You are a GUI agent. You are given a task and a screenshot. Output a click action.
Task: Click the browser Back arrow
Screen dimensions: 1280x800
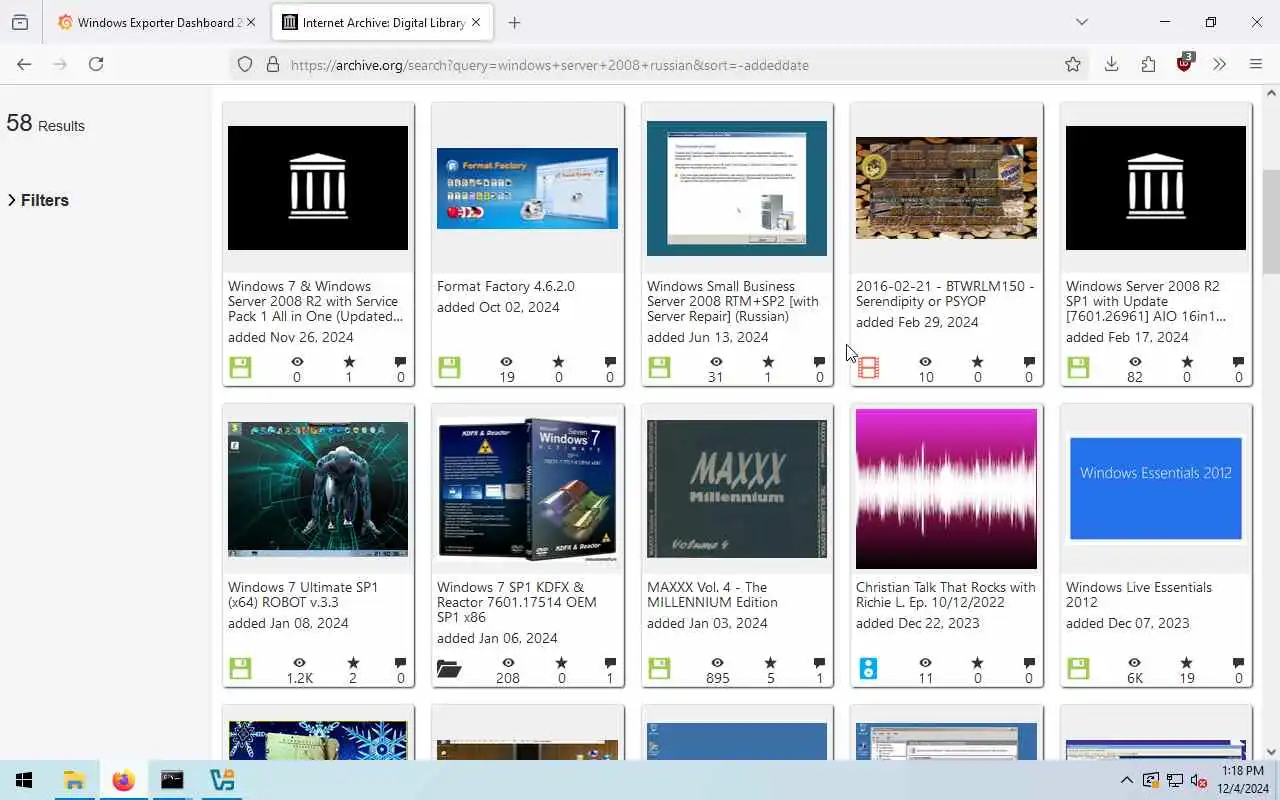pyautogui.click(x=24, y=64)
